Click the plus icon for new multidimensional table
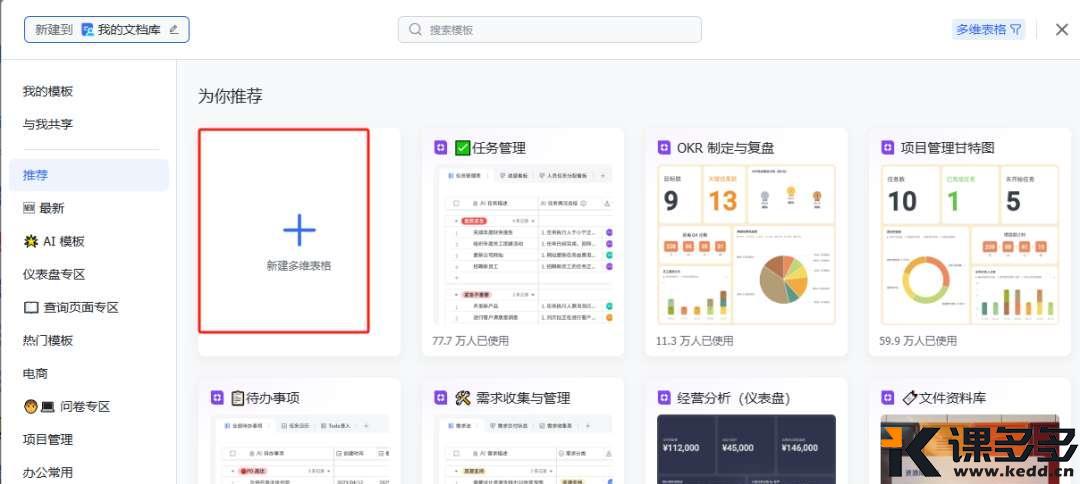This screenshot has height=484, width=1080. tap(299, 230)
